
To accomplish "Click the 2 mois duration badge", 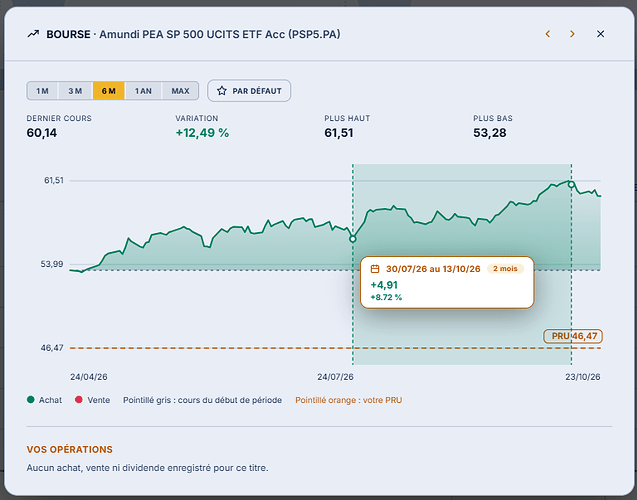I will pos(505,268).
